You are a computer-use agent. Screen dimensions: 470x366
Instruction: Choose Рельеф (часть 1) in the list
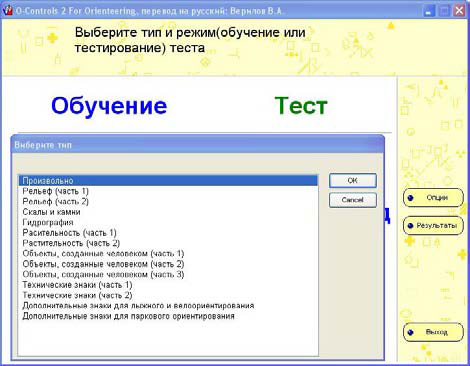168,191
